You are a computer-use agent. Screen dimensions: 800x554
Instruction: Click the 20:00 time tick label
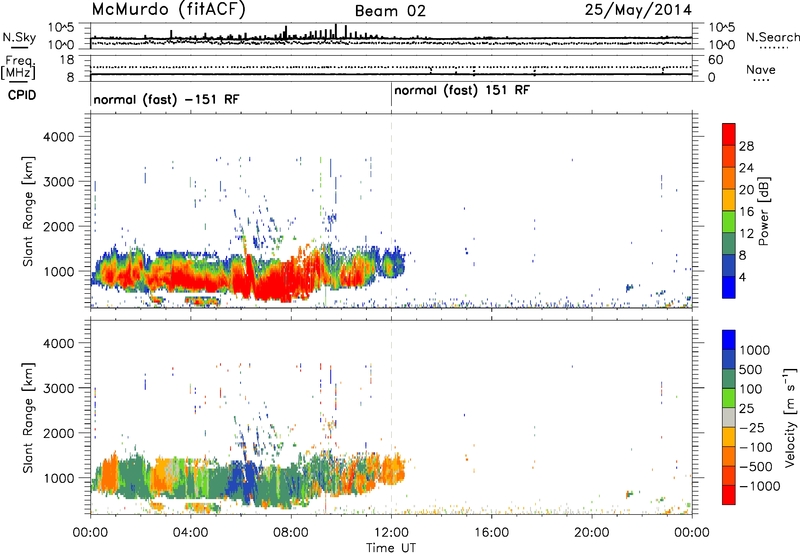pyautogui.click(x=591, y=533)
